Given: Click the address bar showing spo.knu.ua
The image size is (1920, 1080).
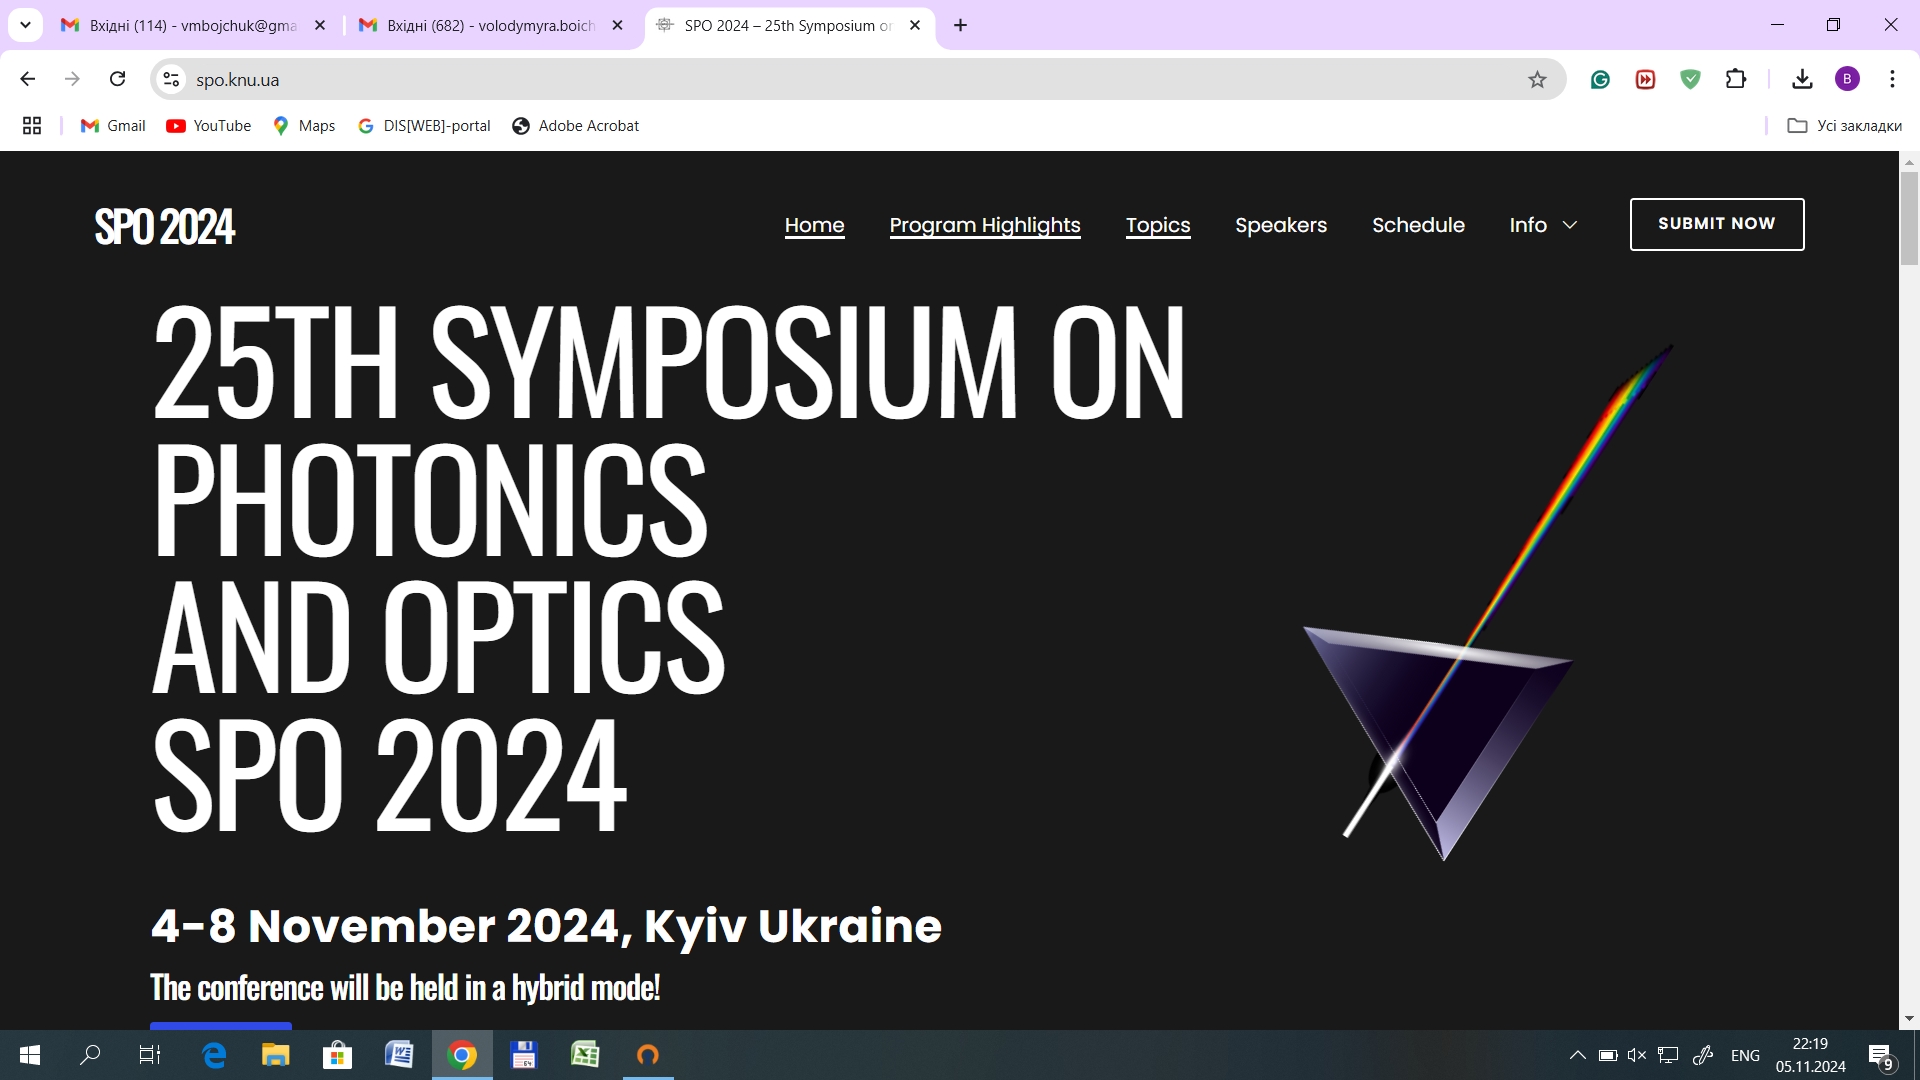Looking at the screenshot, I should [850, 80].
